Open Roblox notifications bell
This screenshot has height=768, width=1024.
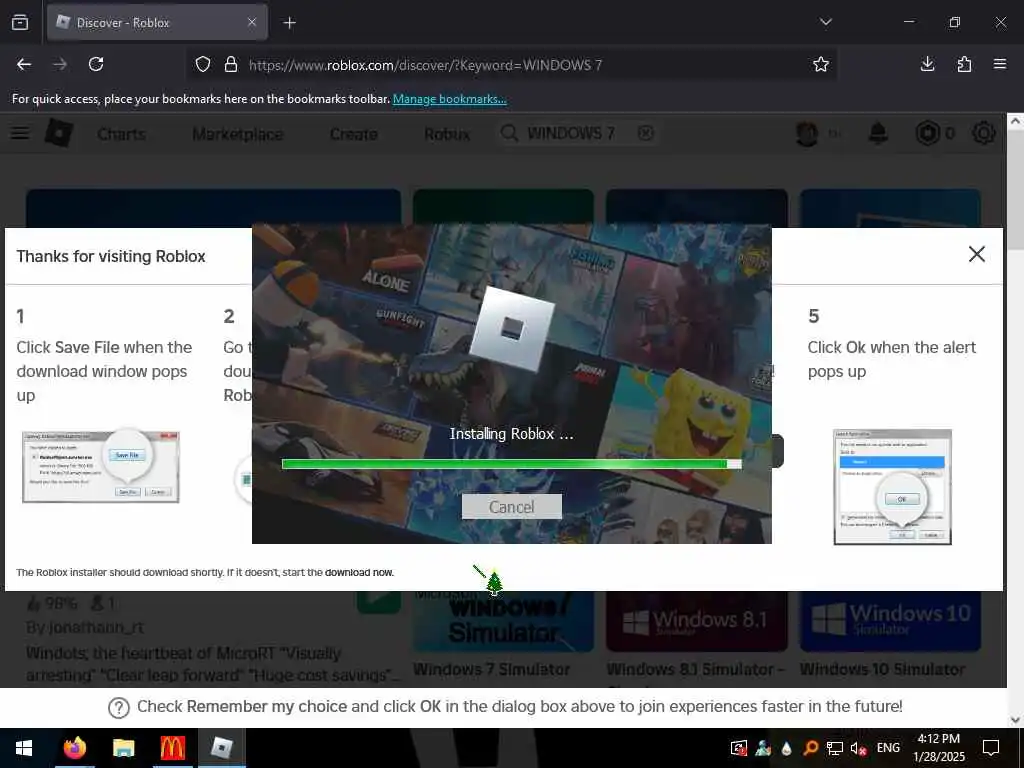point(878,133)
